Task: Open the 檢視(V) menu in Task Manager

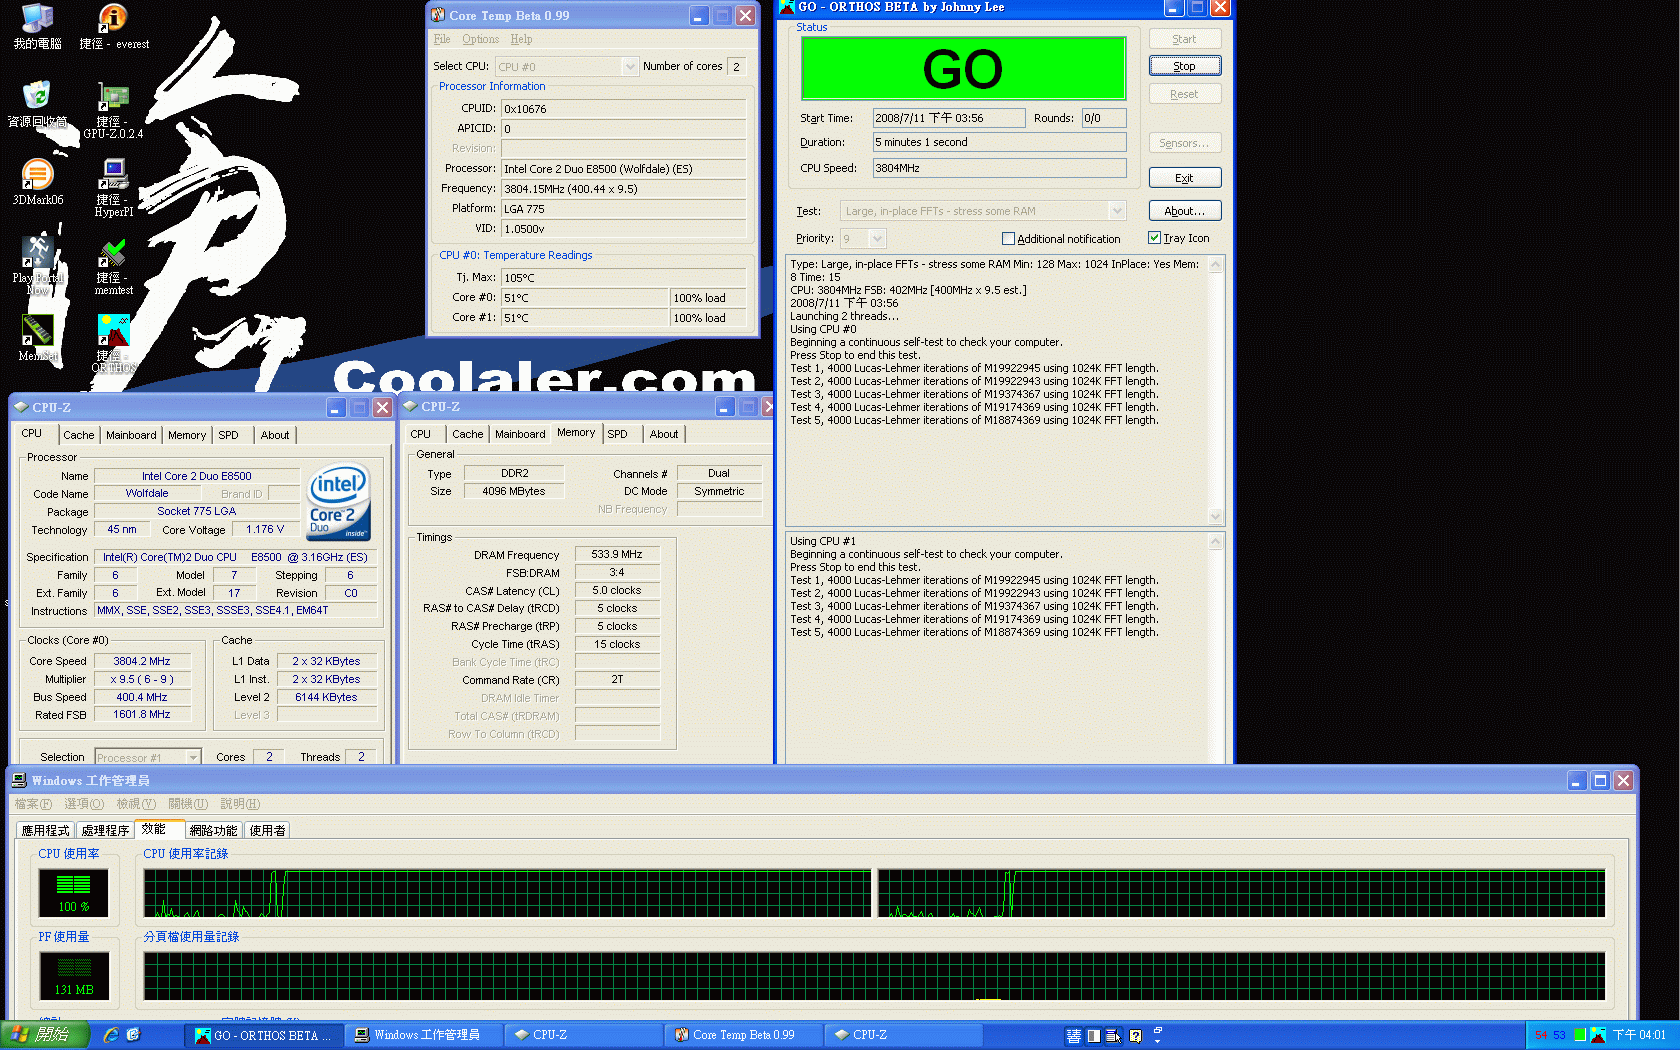Action: click(136, 804)
